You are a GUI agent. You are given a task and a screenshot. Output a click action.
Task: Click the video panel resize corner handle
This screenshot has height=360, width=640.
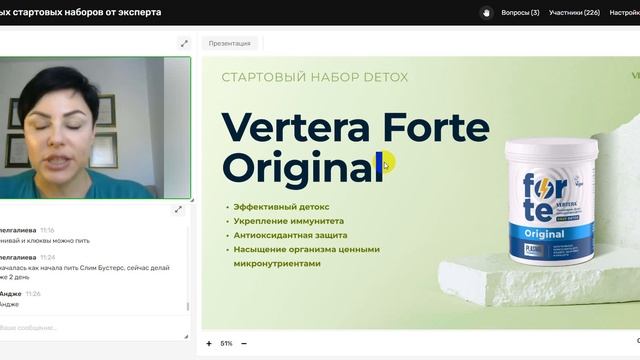pos(192,200)
